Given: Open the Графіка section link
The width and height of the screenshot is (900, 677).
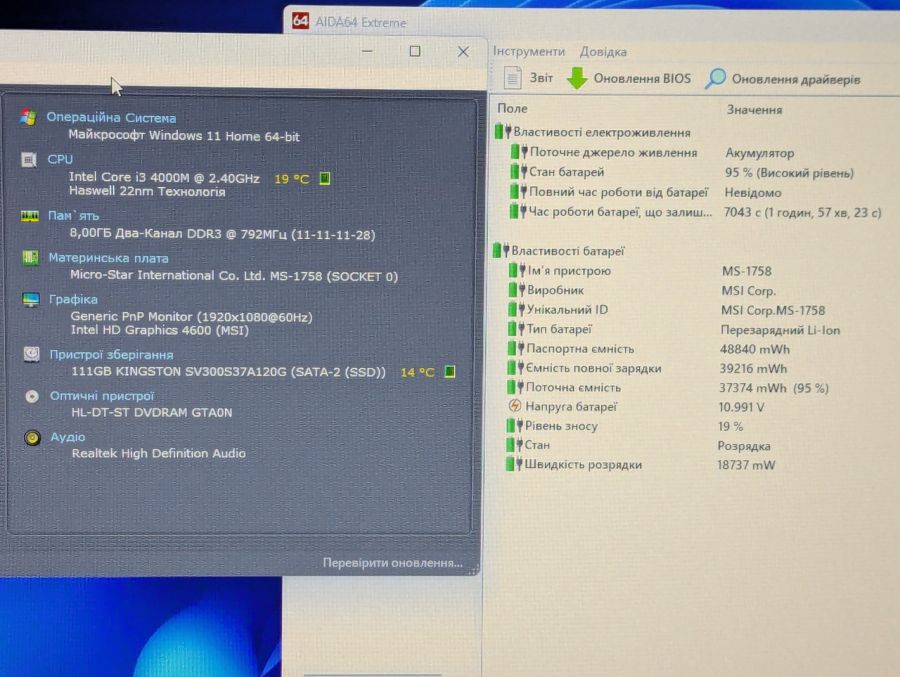Looking at the screenshot, I should coord(73,299).
